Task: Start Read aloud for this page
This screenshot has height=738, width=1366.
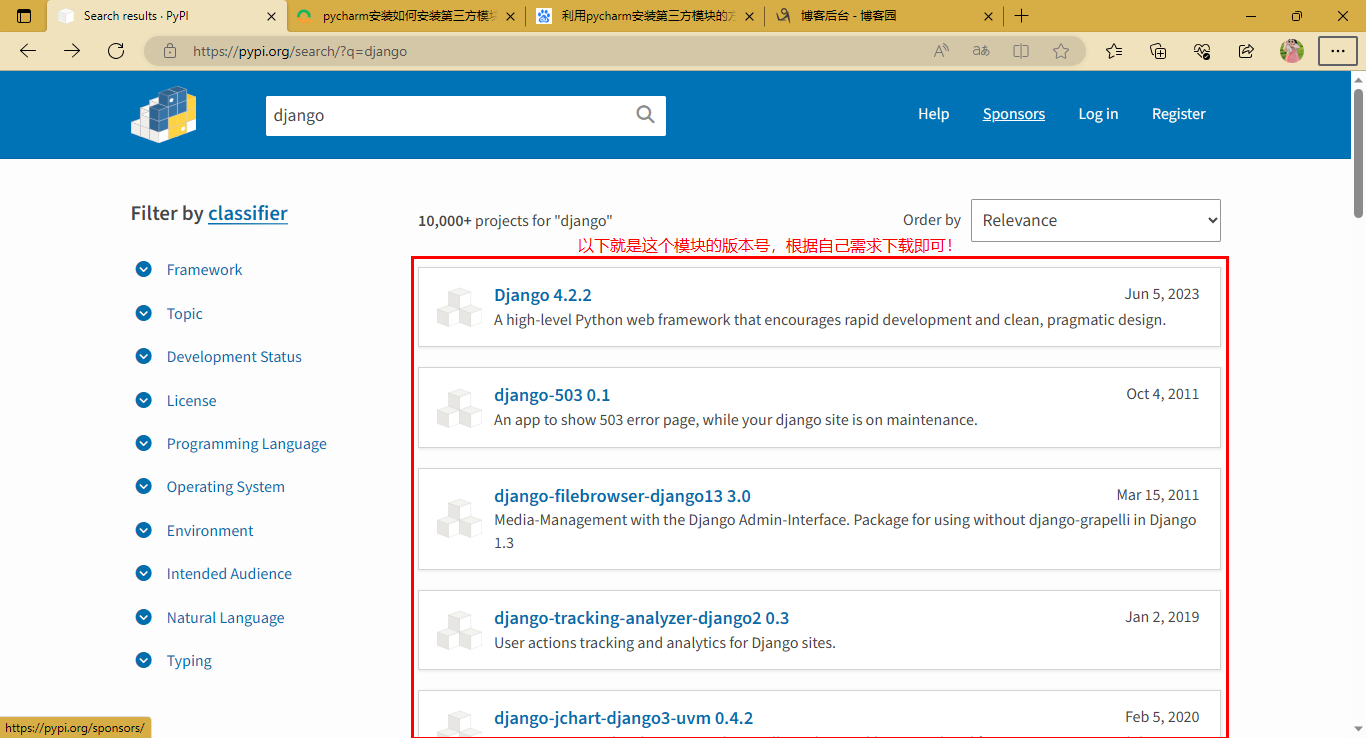Action: coord(941,51)
